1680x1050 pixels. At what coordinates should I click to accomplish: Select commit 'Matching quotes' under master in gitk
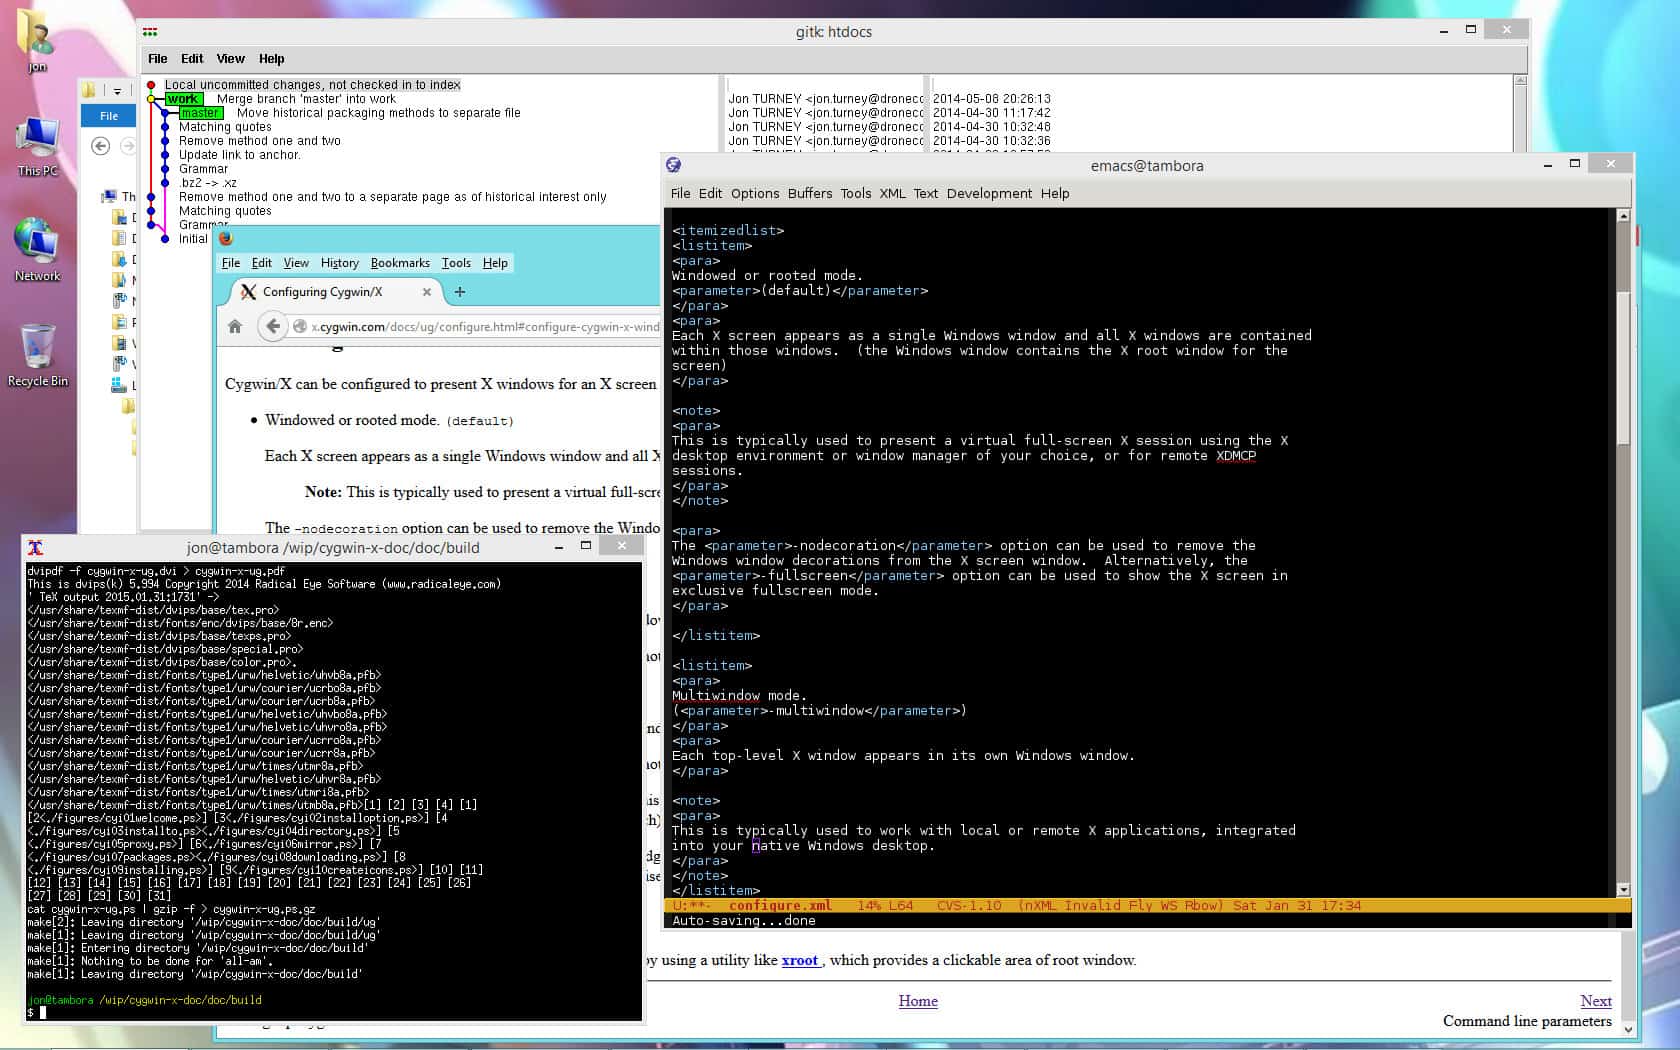click(225, 127)
